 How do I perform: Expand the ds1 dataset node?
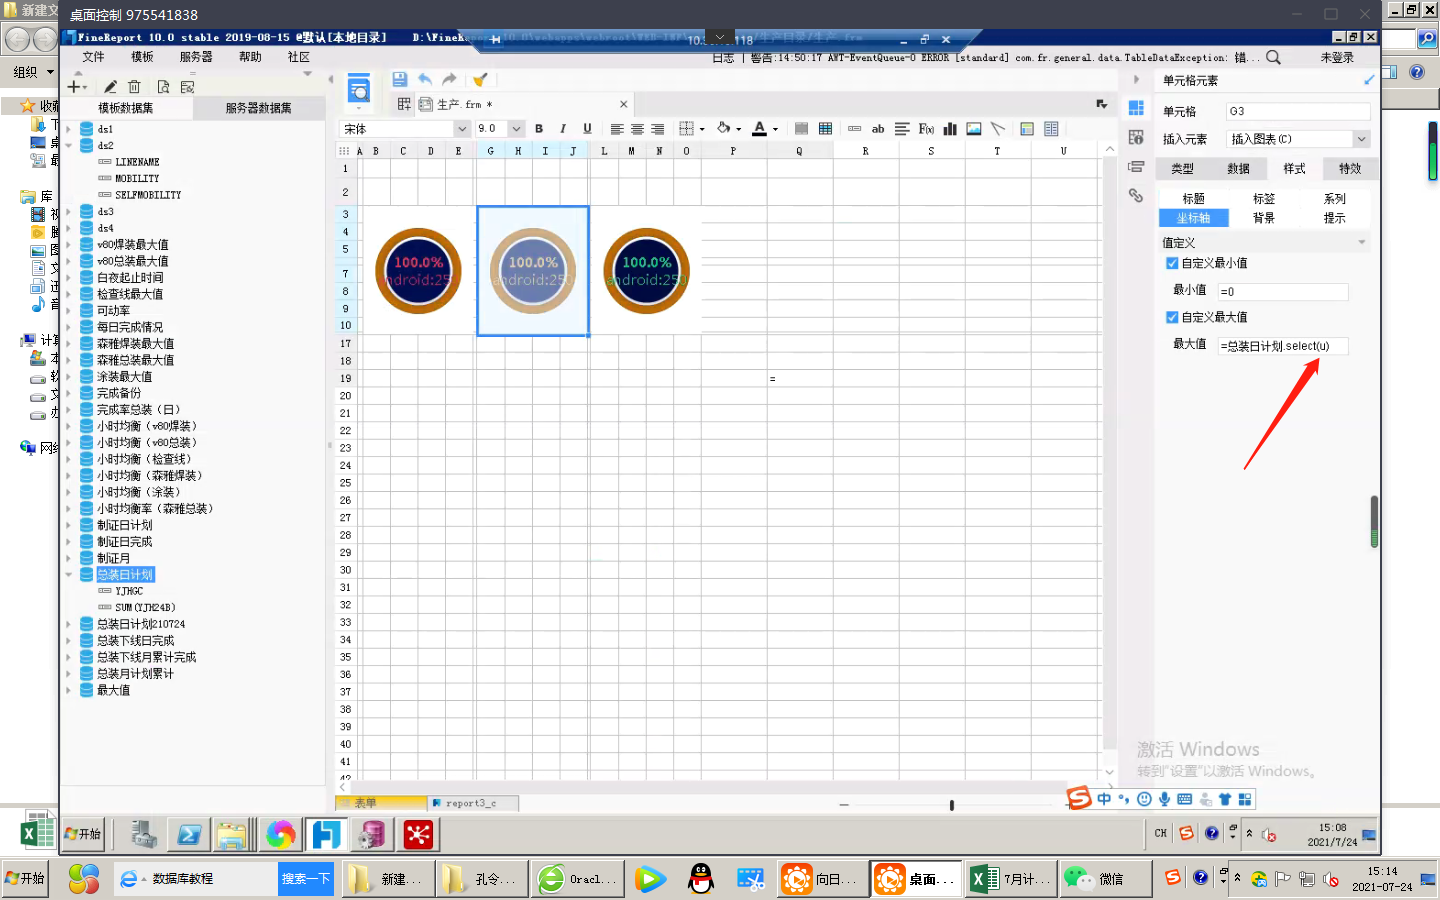[69, 129]
